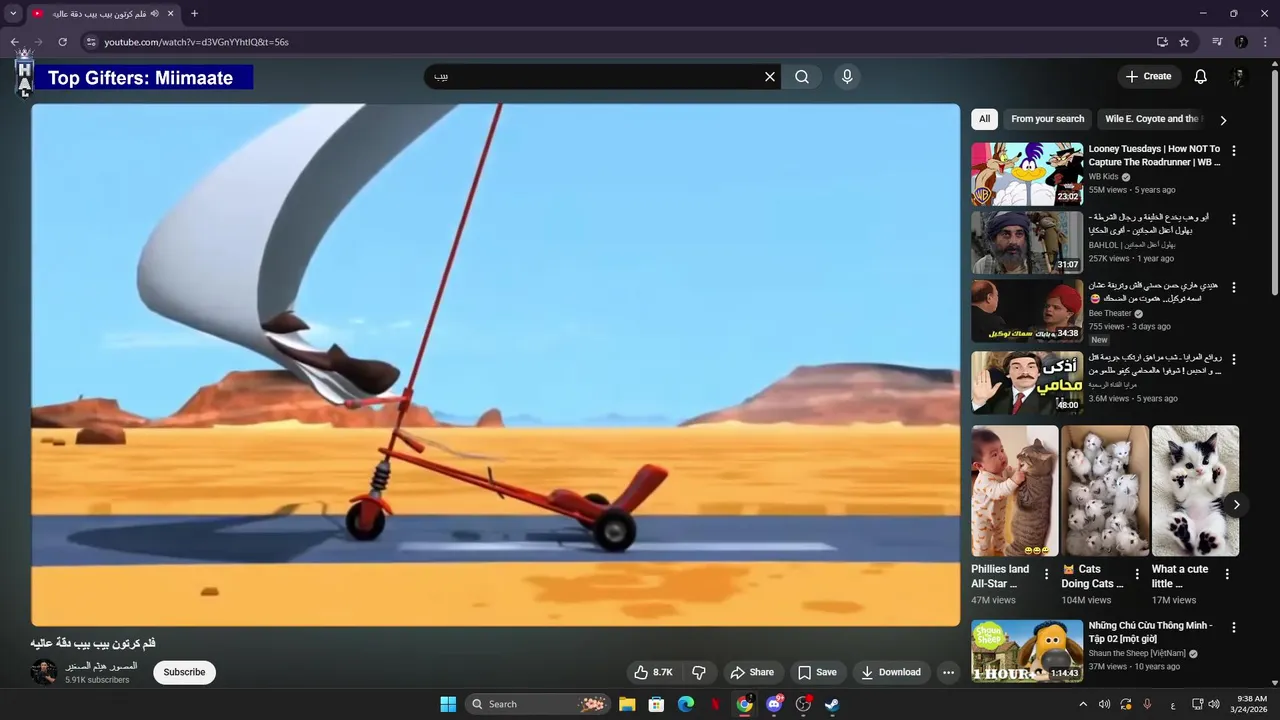Clear the YouTube search box text
The height and width of the screenshot is (720, 1280).
point(770,77)
